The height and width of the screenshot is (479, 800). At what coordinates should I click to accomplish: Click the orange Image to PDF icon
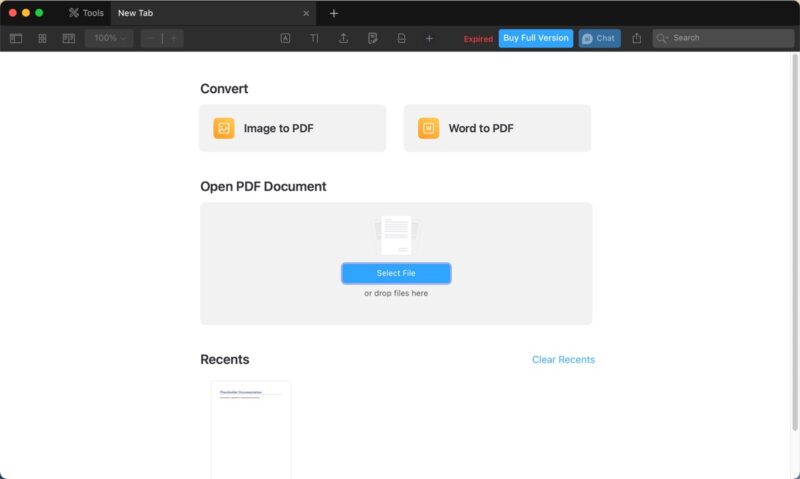click(x=223, y=128)
